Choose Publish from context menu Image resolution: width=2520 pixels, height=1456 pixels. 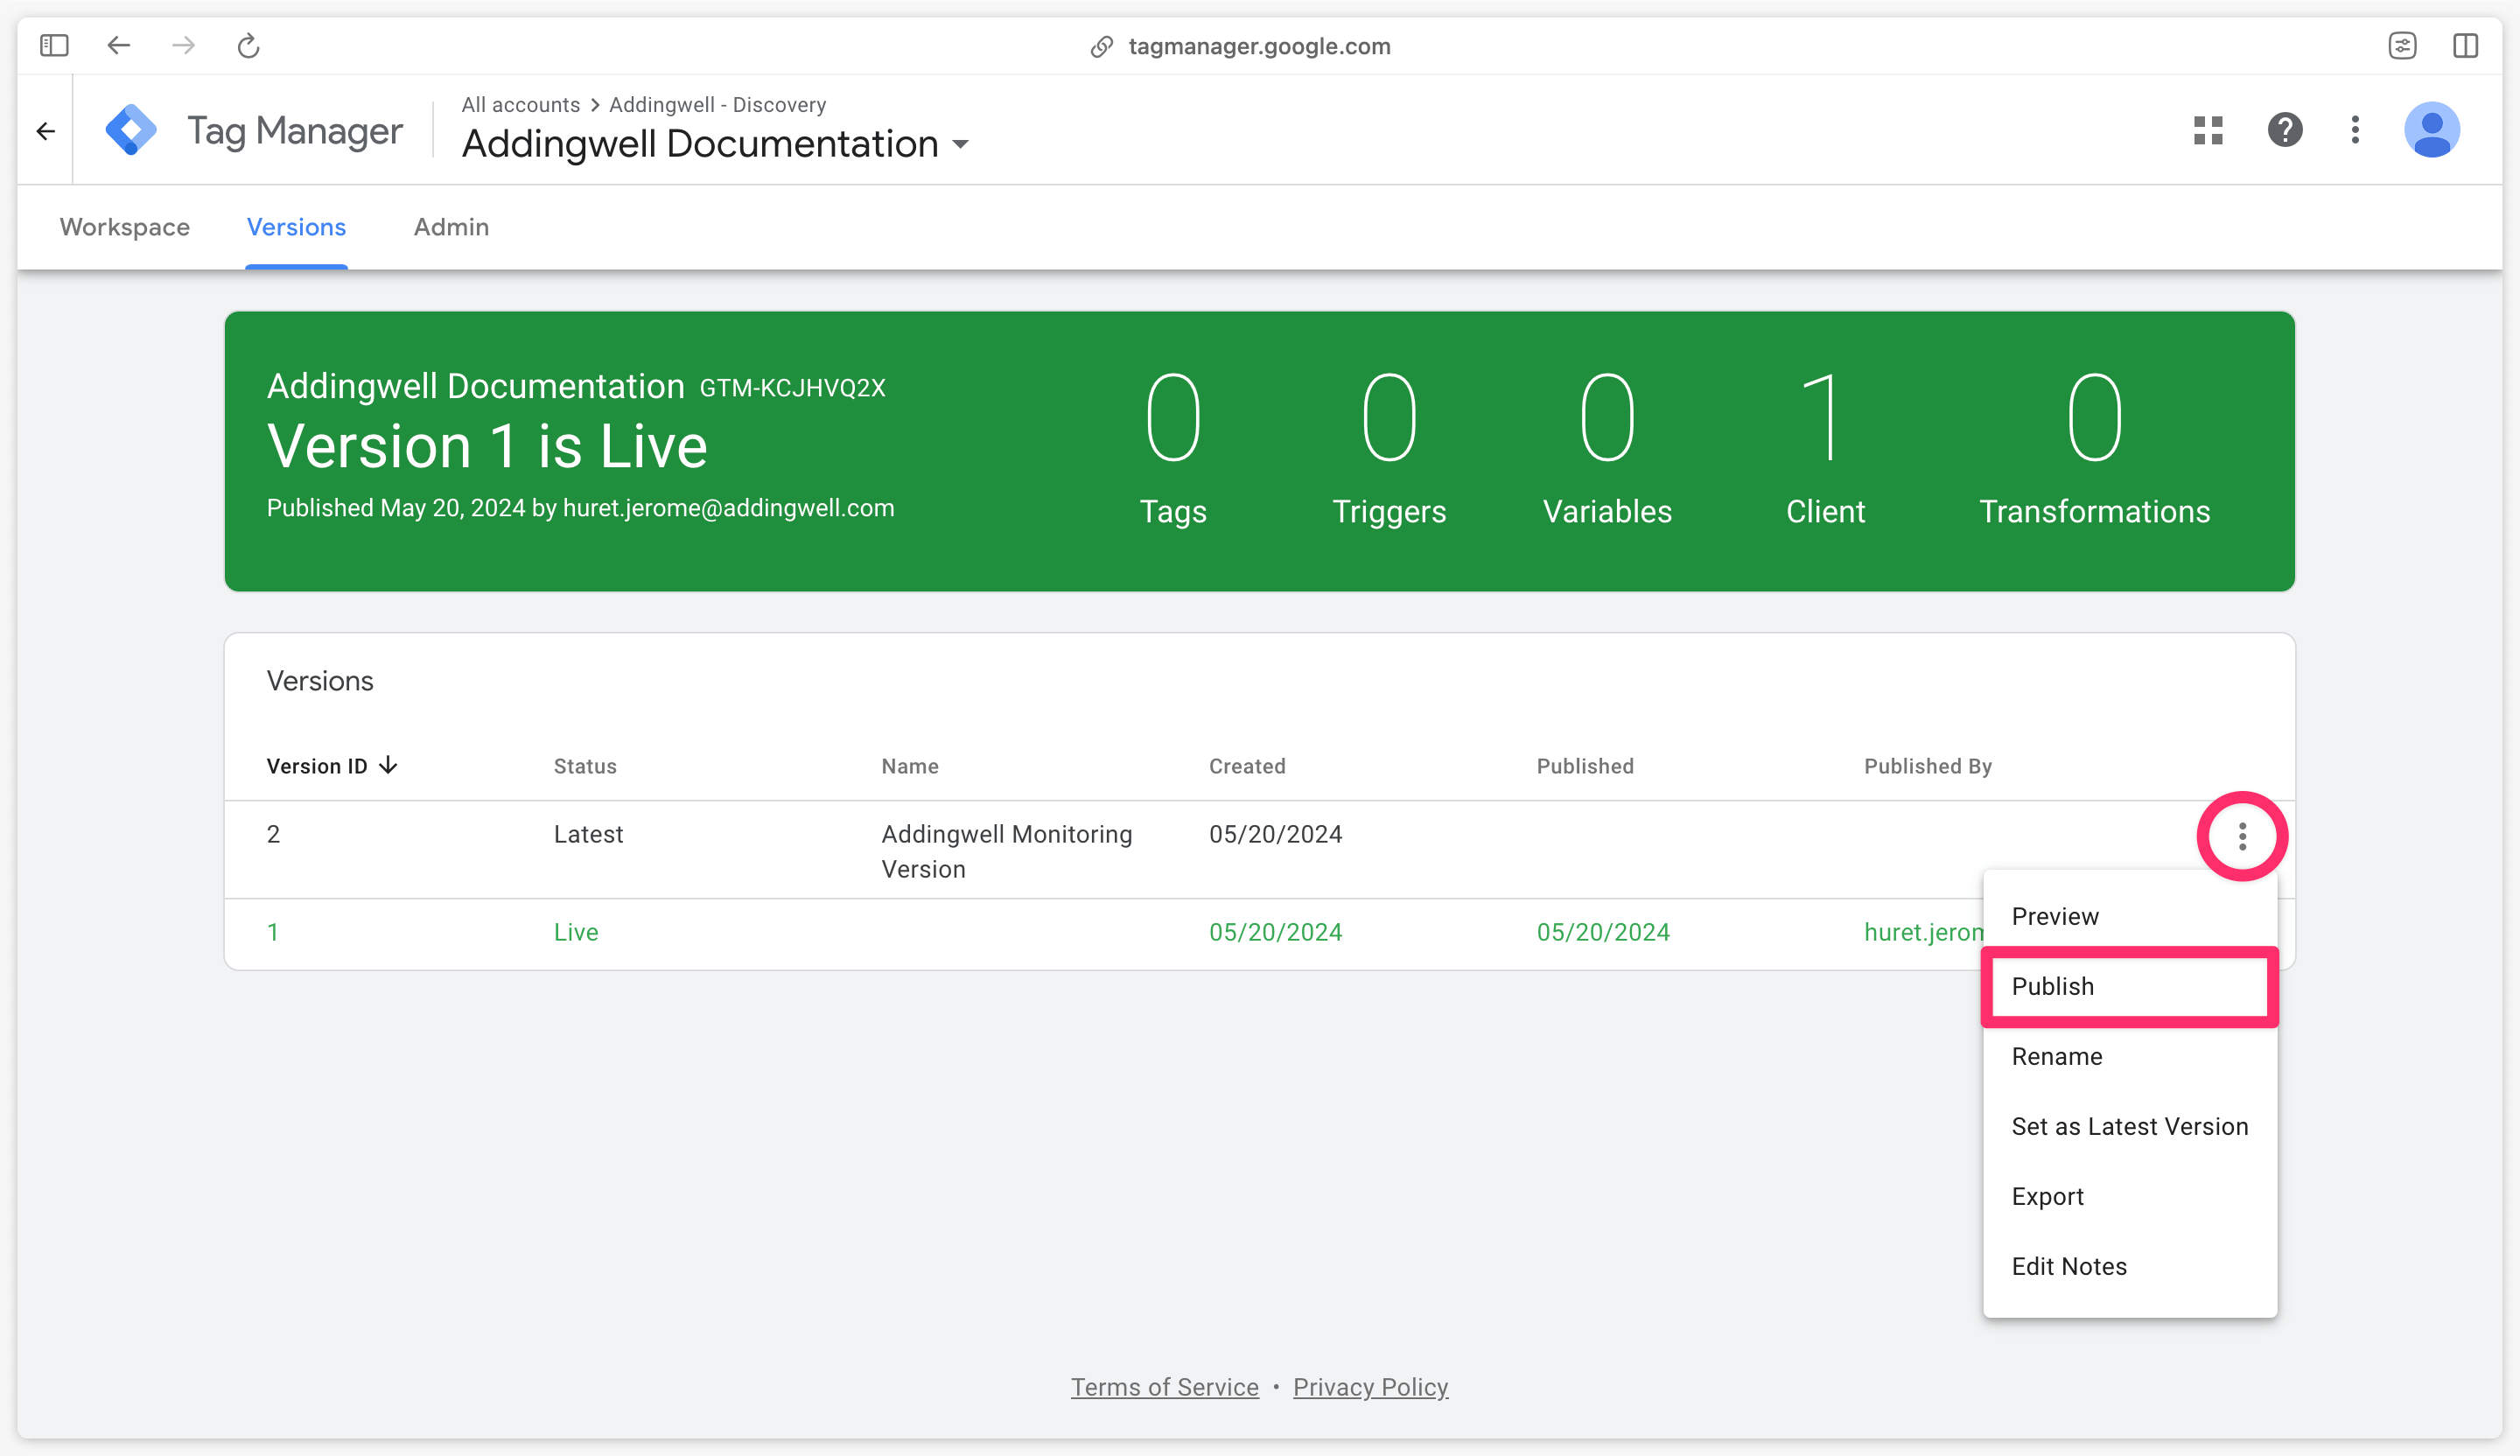pyautogui.click(x=2130, y=986)
